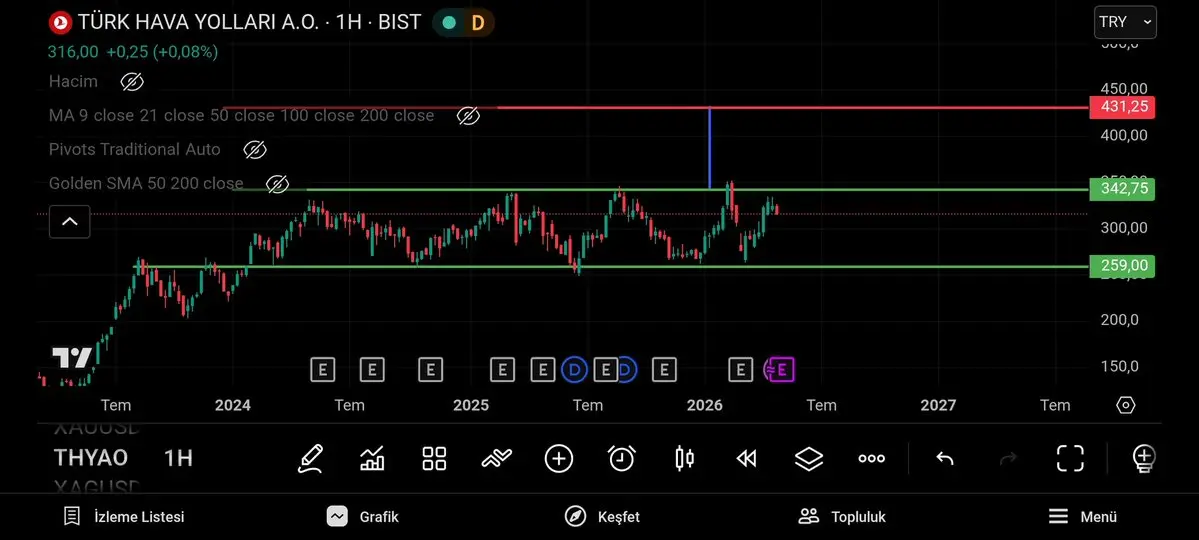The width and height of the screenshot is (1199, 540).
Task: Tap the 2026 label on time axis
Action: (x=705, y=405)
